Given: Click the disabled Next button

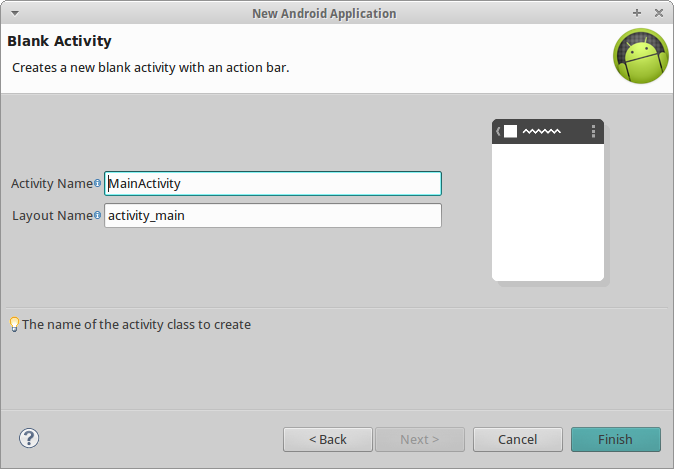Looking at the screenshot, I should (420, 439).
